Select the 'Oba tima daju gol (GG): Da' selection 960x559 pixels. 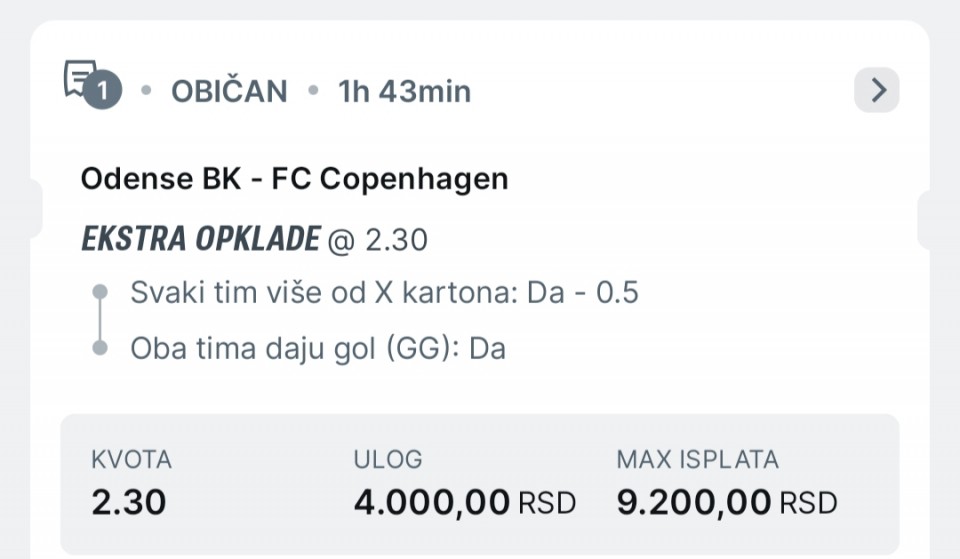[x=318, y=348]
